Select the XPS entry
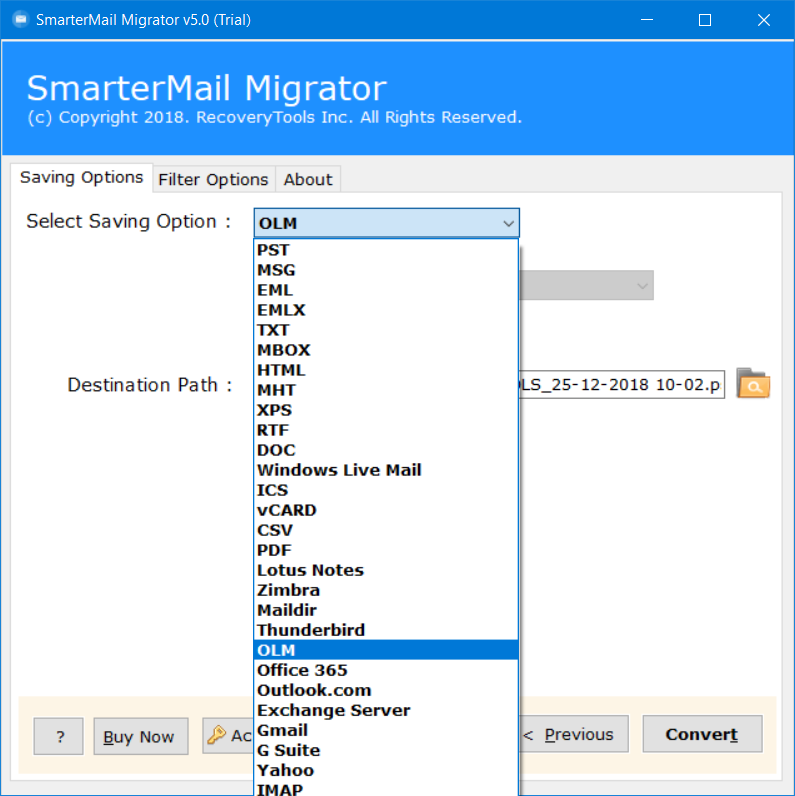This screenshot has width=795, height=796. pyautogui.click(x=386, y=410)
